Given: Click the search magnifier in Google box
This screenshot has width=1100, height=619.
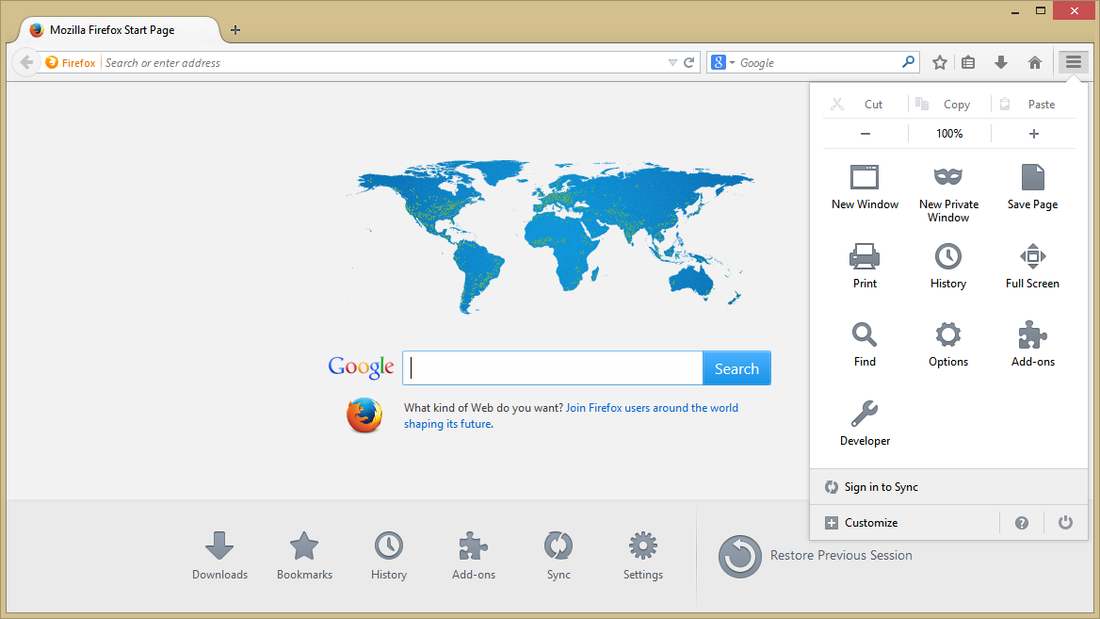Looking at the screenshot, I should (x=908, y=62).
